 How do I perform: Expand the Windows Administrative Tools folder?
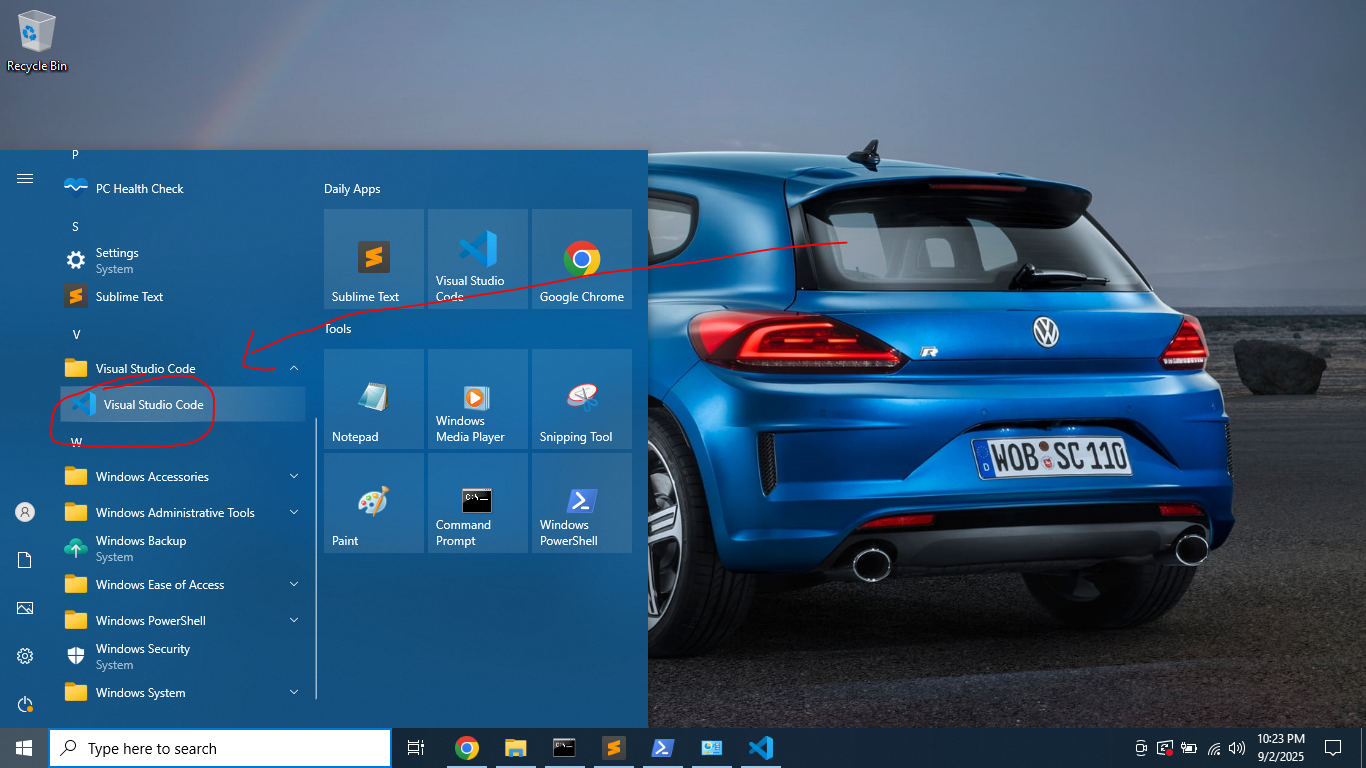[294, 513]
